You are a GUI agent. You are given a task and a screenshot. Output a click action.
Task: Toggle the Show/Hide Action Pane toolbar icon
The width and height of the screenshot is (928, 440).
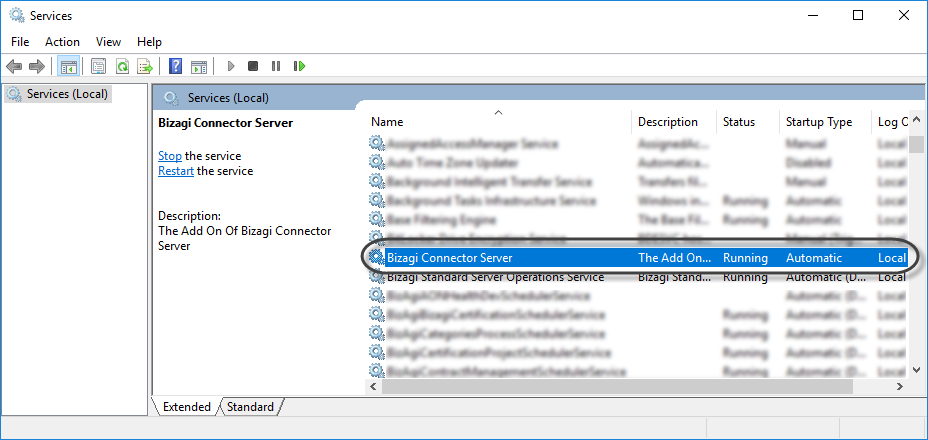tap(199, 66)
